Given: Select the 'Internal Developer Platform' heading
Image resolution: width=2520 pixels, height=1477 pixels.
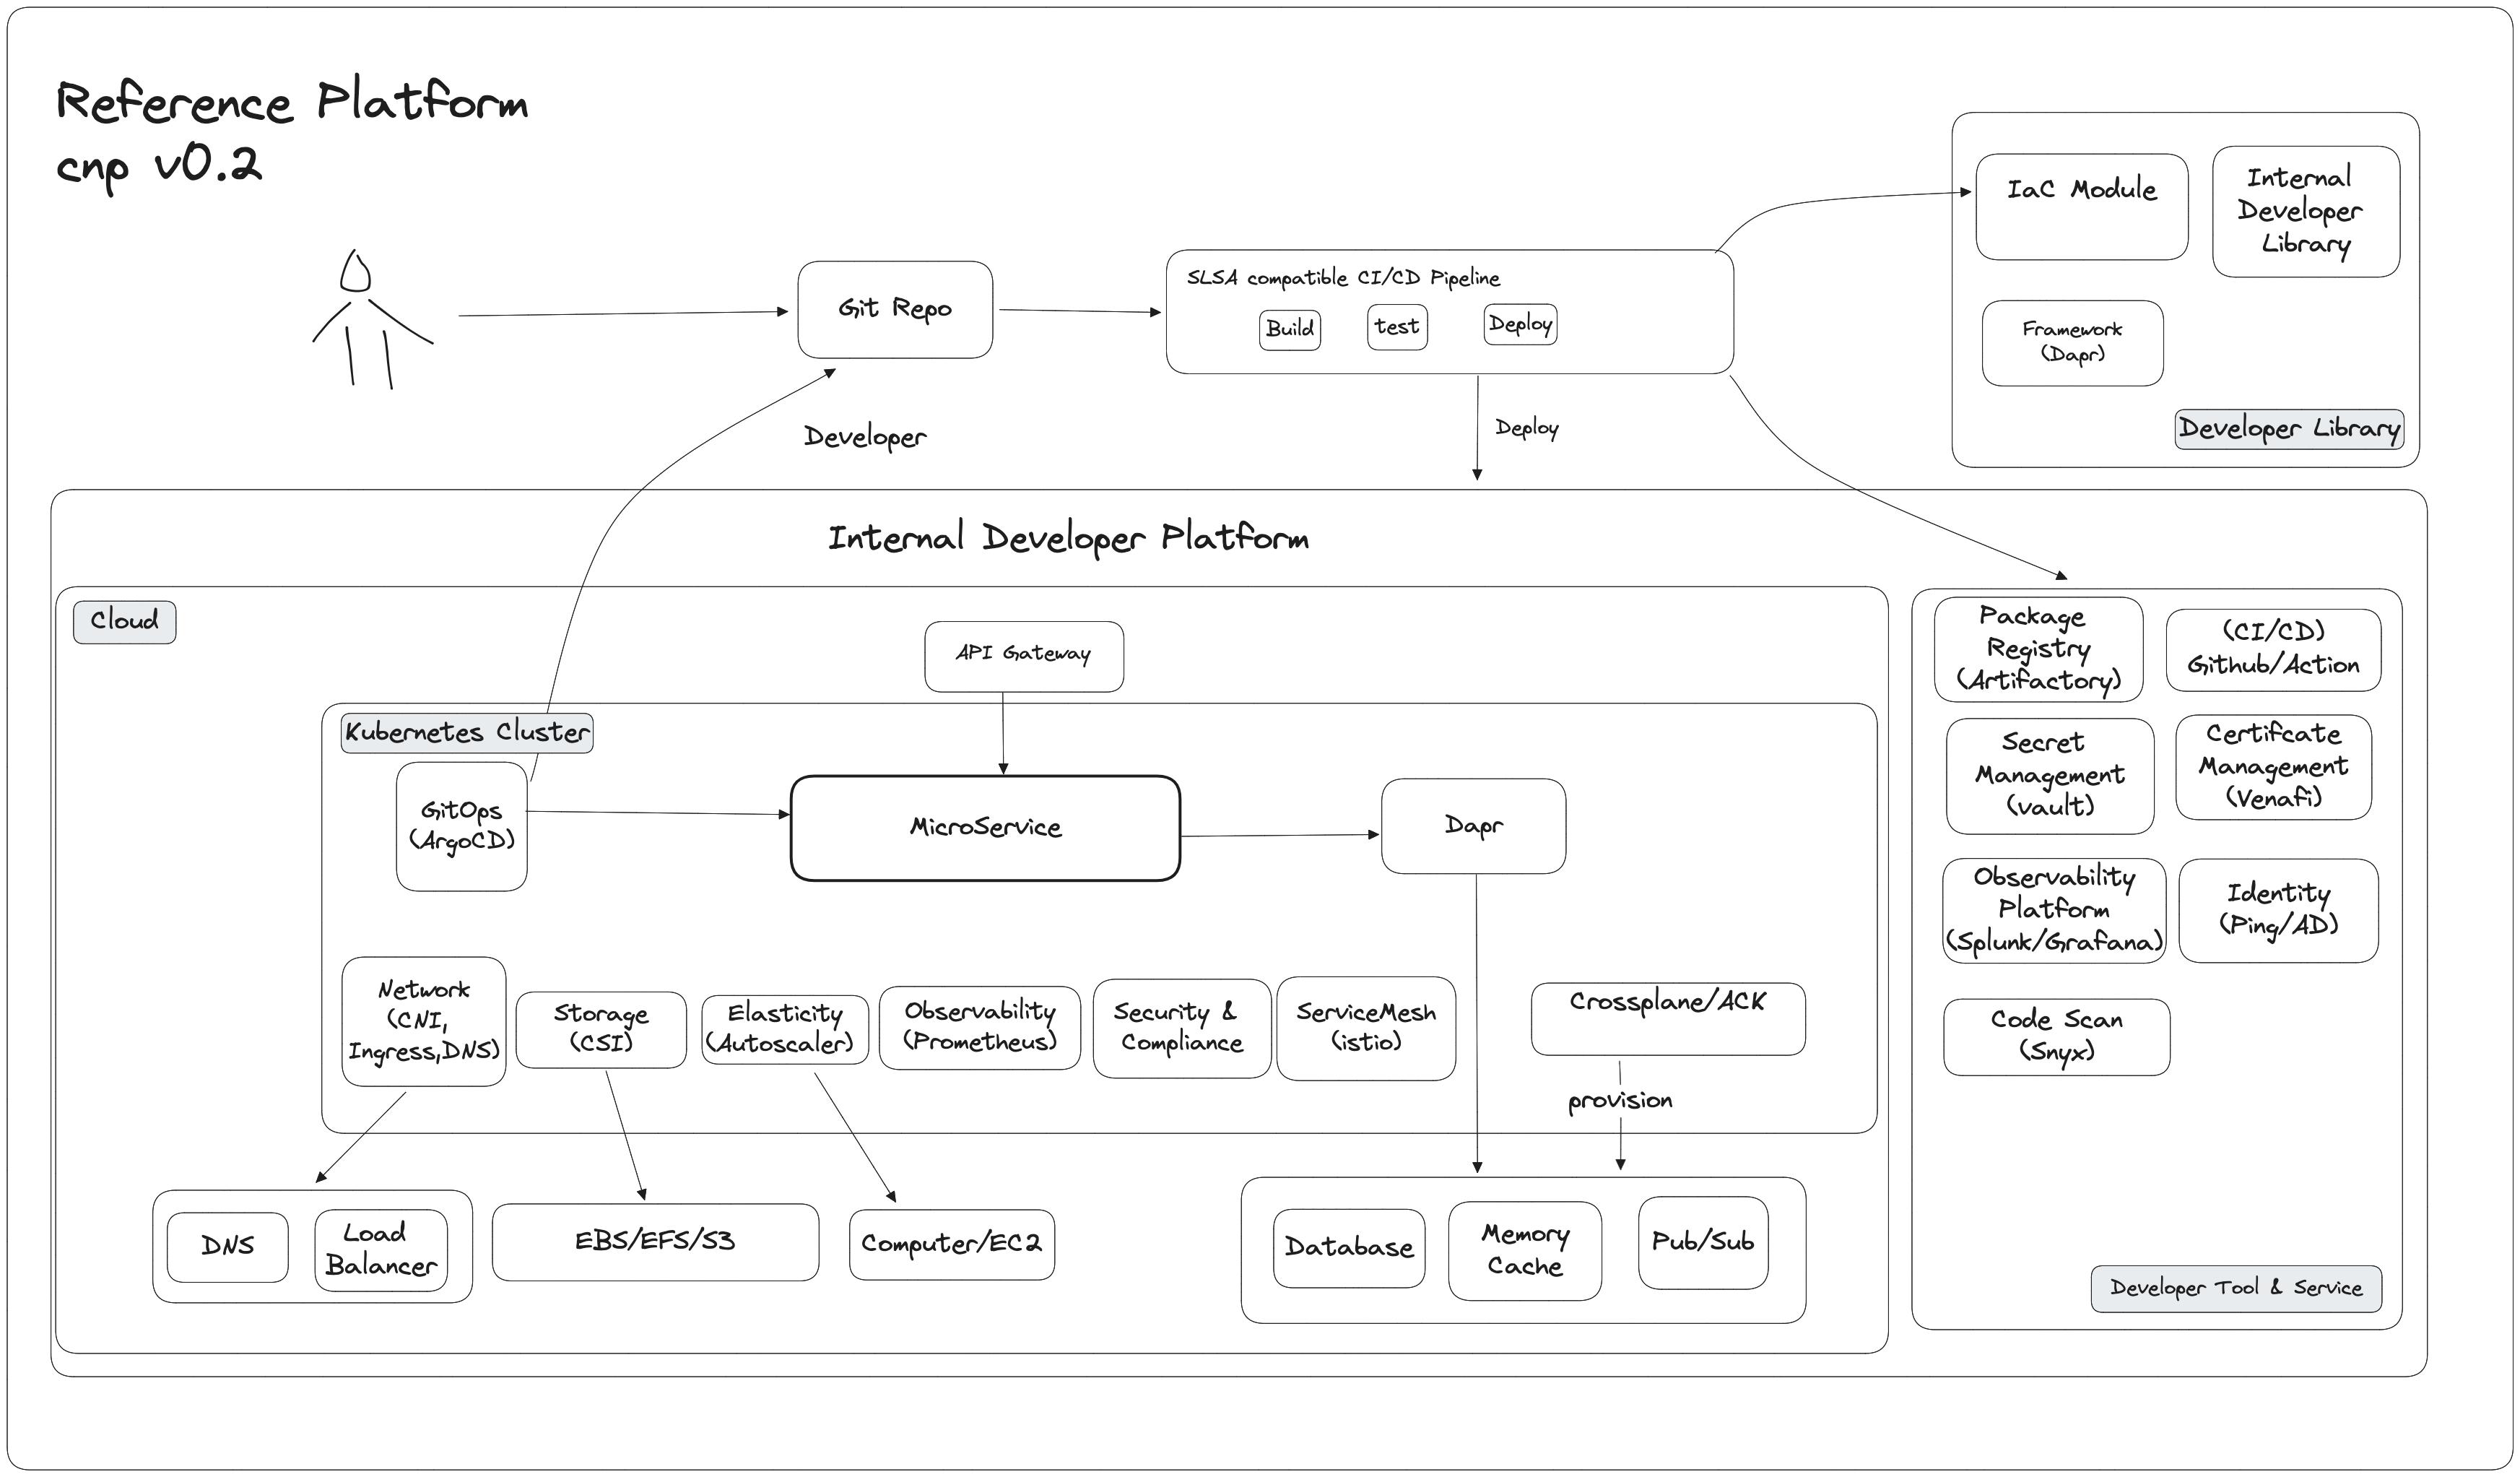Looking at the screenshot, I should click(x=1068, y=538).
